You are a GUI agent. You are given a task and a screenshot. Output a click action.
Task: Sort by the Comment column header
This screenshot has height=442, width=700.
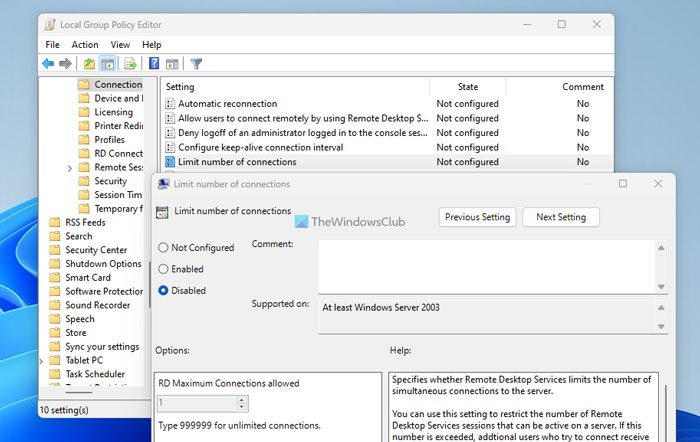pyautogui.click(x=583, y=87)
